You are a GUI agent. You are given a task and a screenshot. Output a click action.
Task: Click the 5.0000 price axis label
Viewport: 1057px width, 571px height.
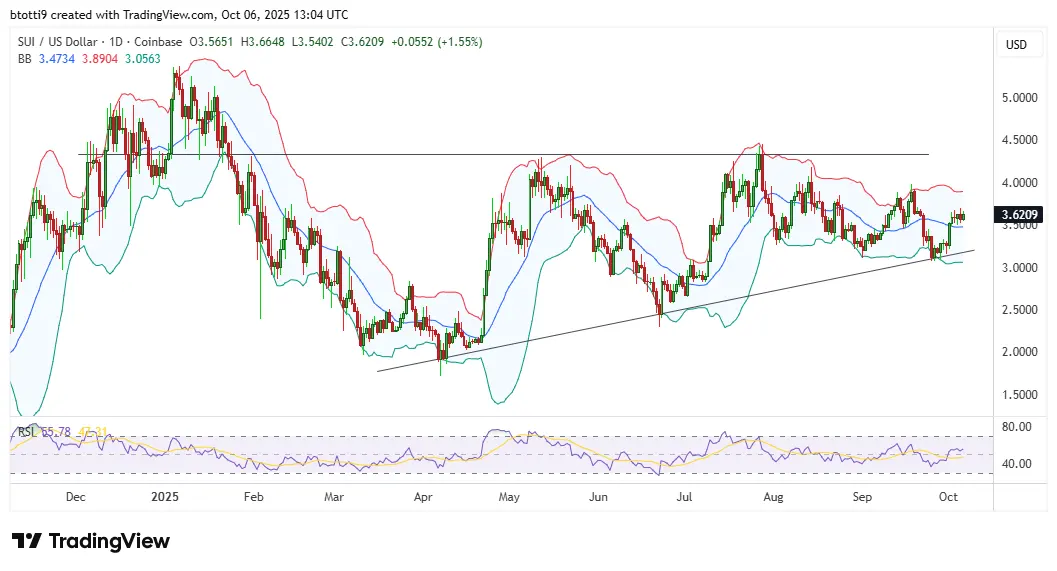click(1019, 98)
